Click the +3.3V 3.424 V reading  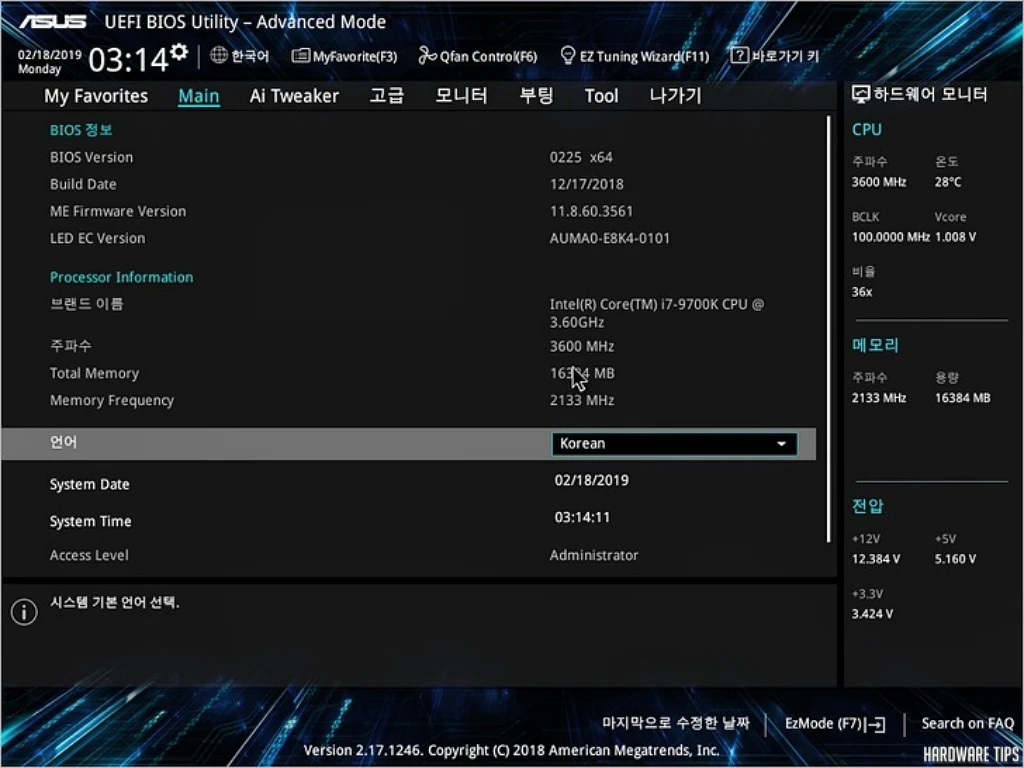872,614
